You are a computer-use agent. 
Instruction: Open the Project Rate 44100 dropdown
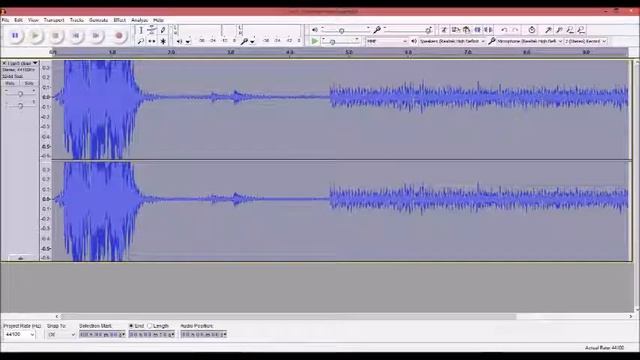(19, 334)
